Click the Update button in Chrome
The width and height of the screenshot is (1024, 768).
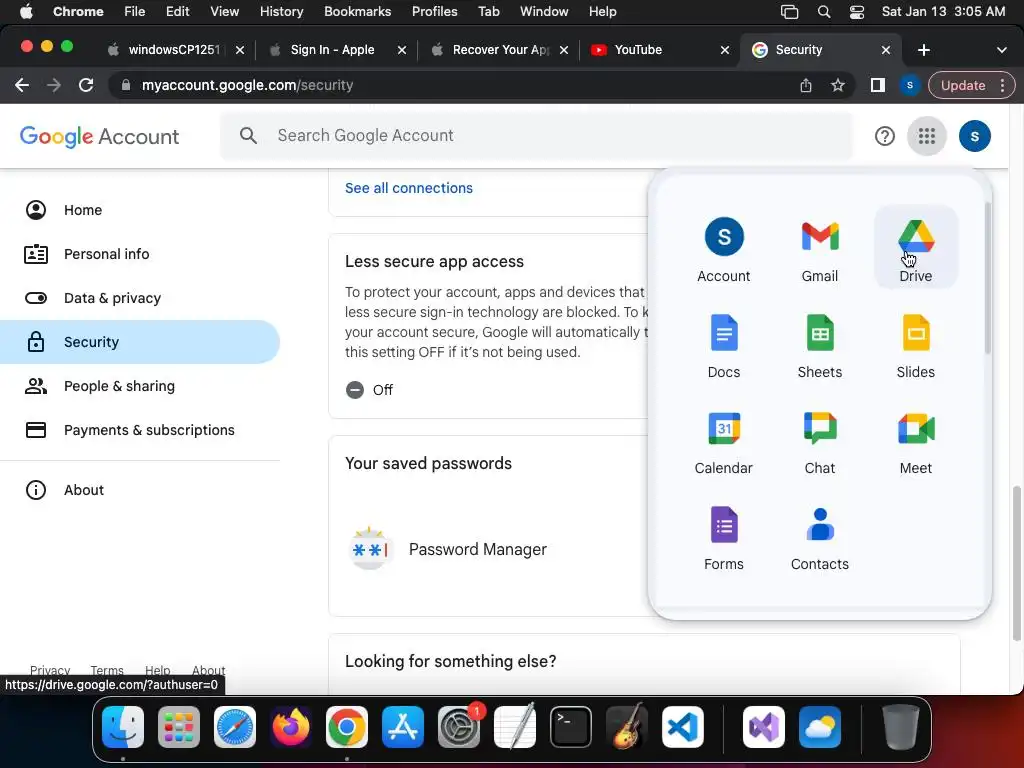963,85
